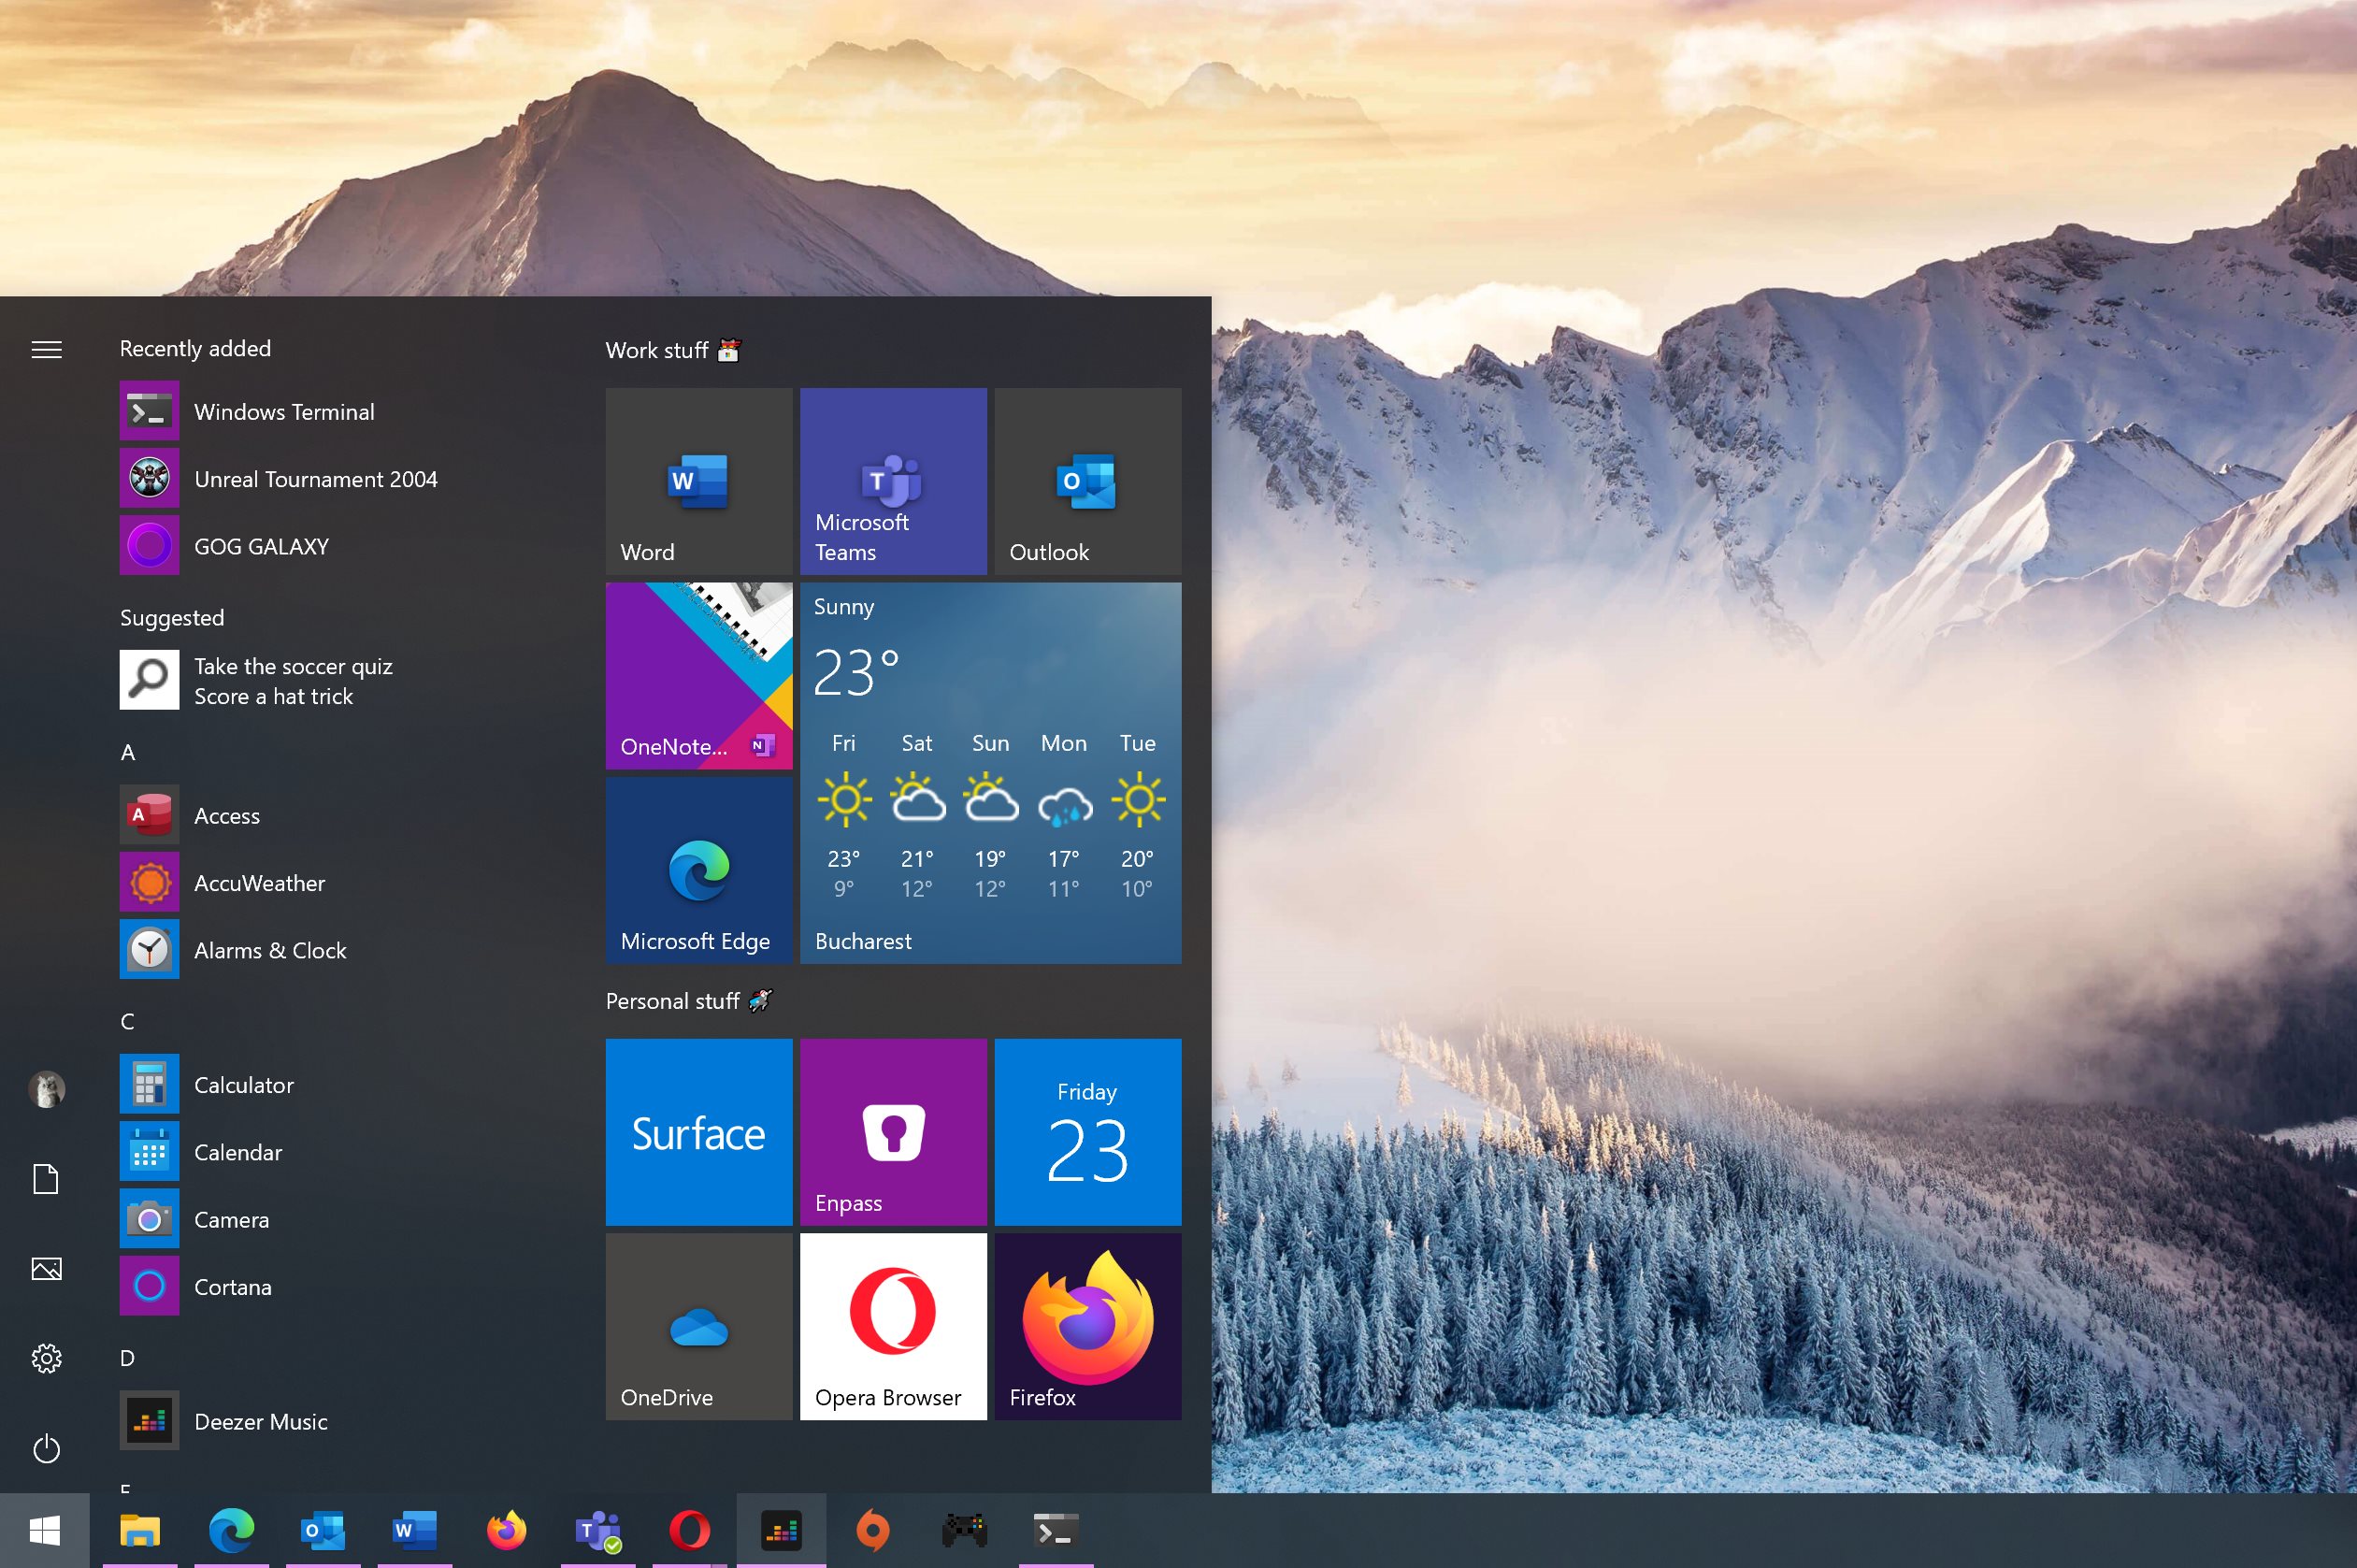Click the Personal stuff group title
Screen dimensions: 2357x1568
[688, 1001]
